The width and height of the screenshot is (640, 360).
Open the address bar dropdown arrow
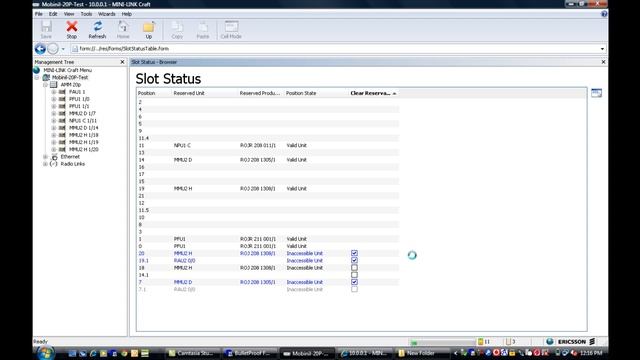[x=602, y=49]
